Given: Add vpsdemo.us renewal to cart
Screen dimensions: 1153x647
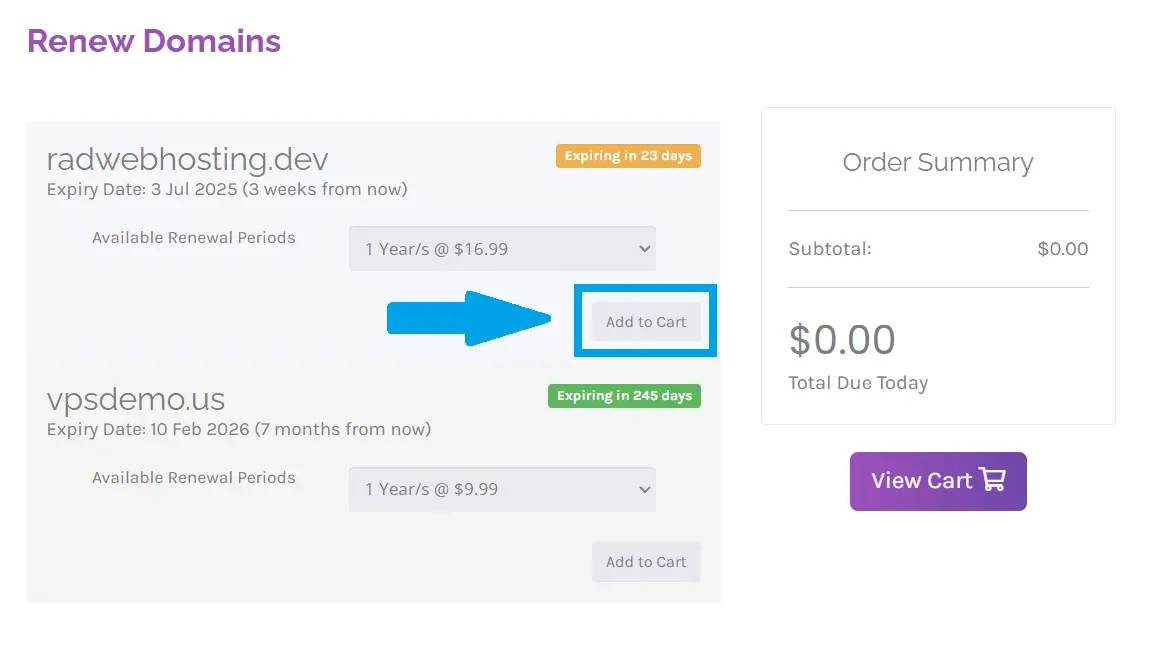Looking at the screenshot, I should [x=646, y=562].
